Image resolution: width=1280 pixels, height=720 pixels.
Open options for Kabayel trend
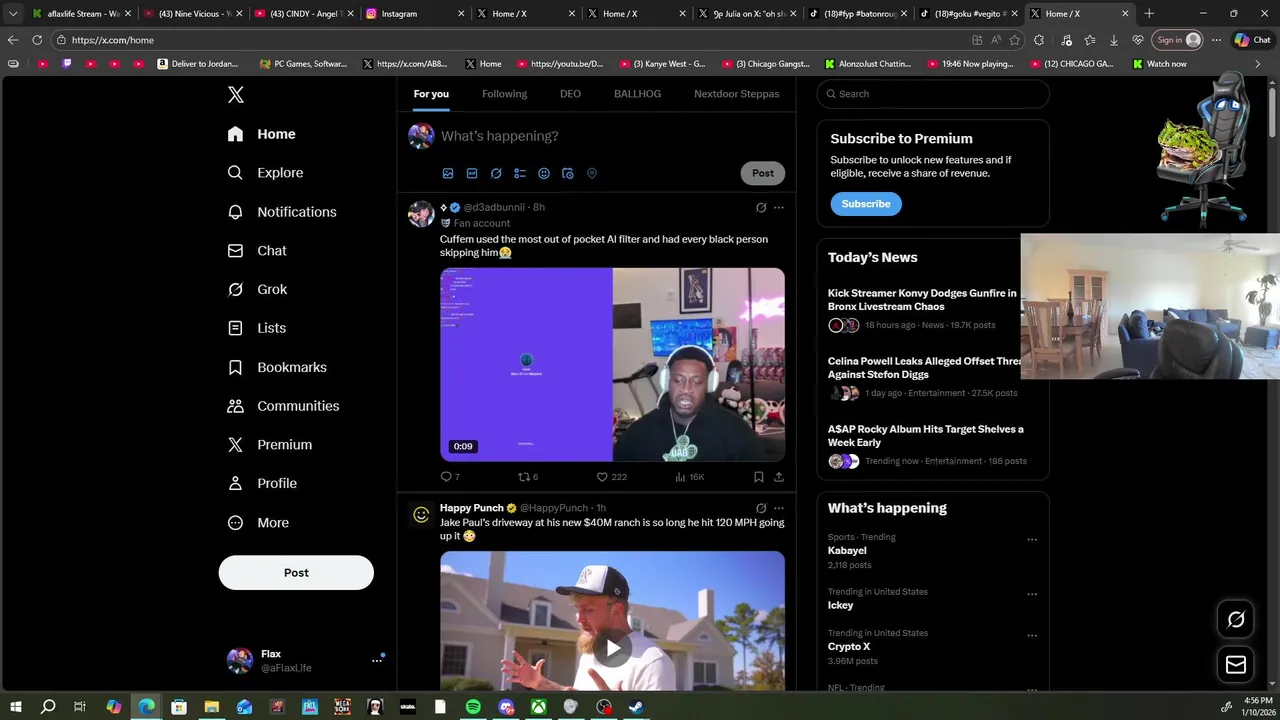click(1032, 540)
